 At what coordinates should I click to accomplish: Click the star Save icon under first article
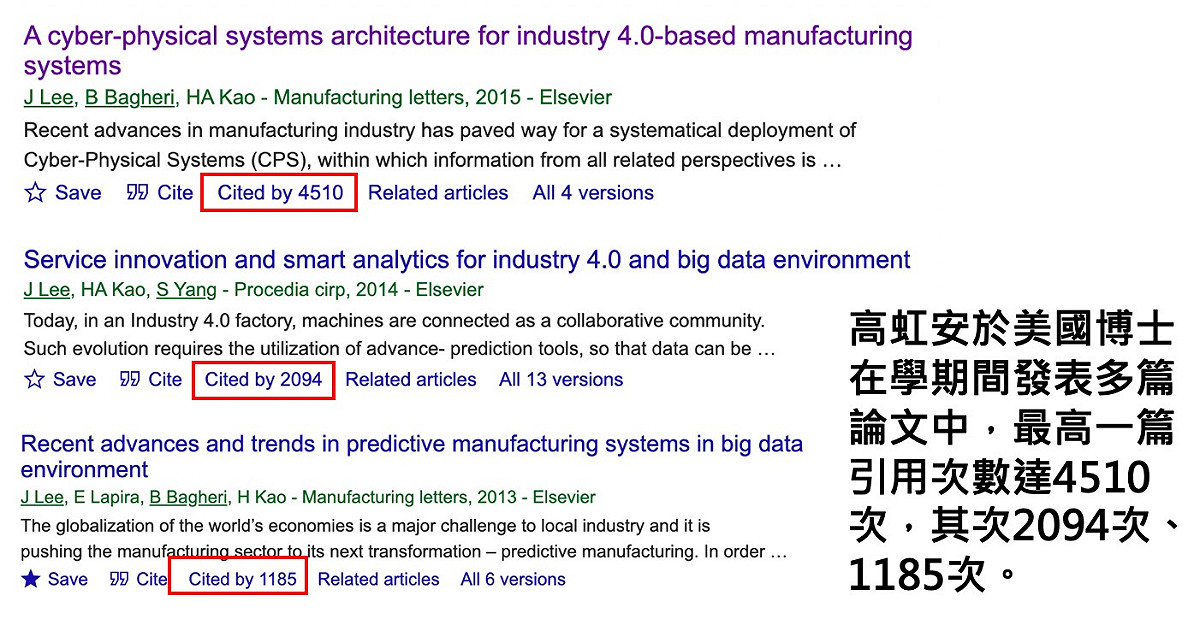tap(35, 193)
